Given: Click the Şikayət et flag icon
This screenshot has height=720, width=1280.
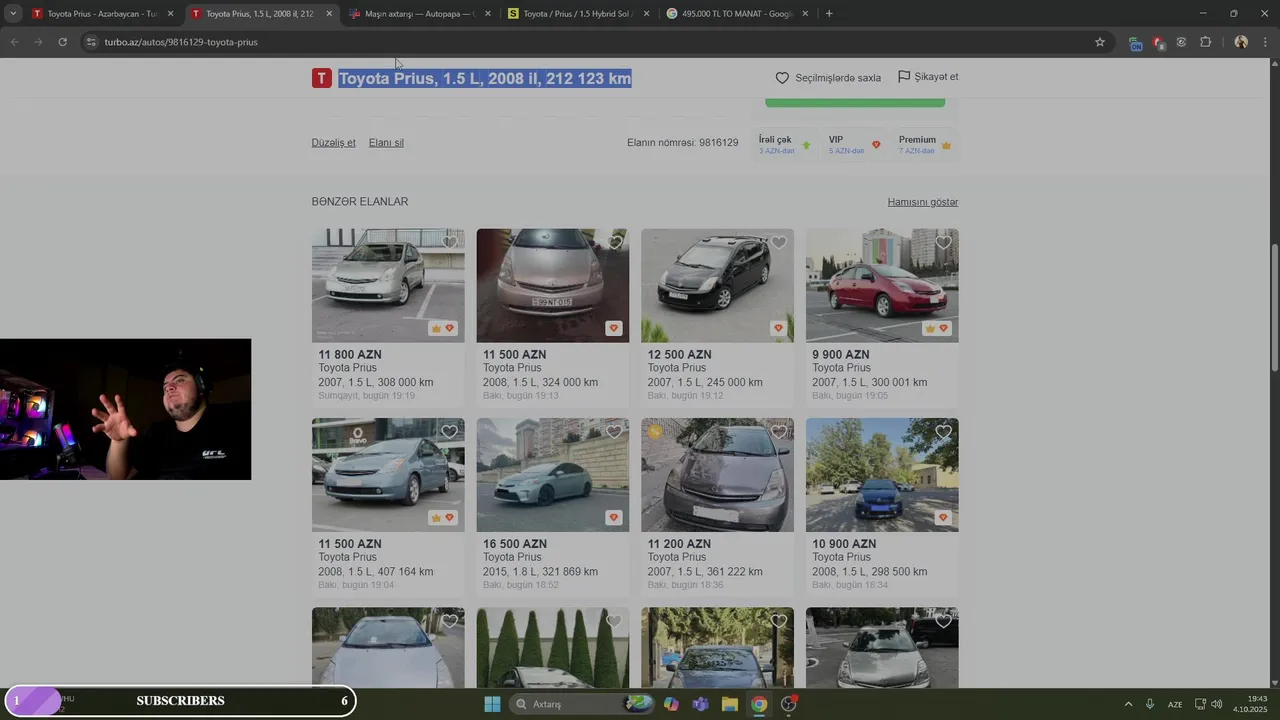Looking at the screenshot, I should [x=904, y=77].
